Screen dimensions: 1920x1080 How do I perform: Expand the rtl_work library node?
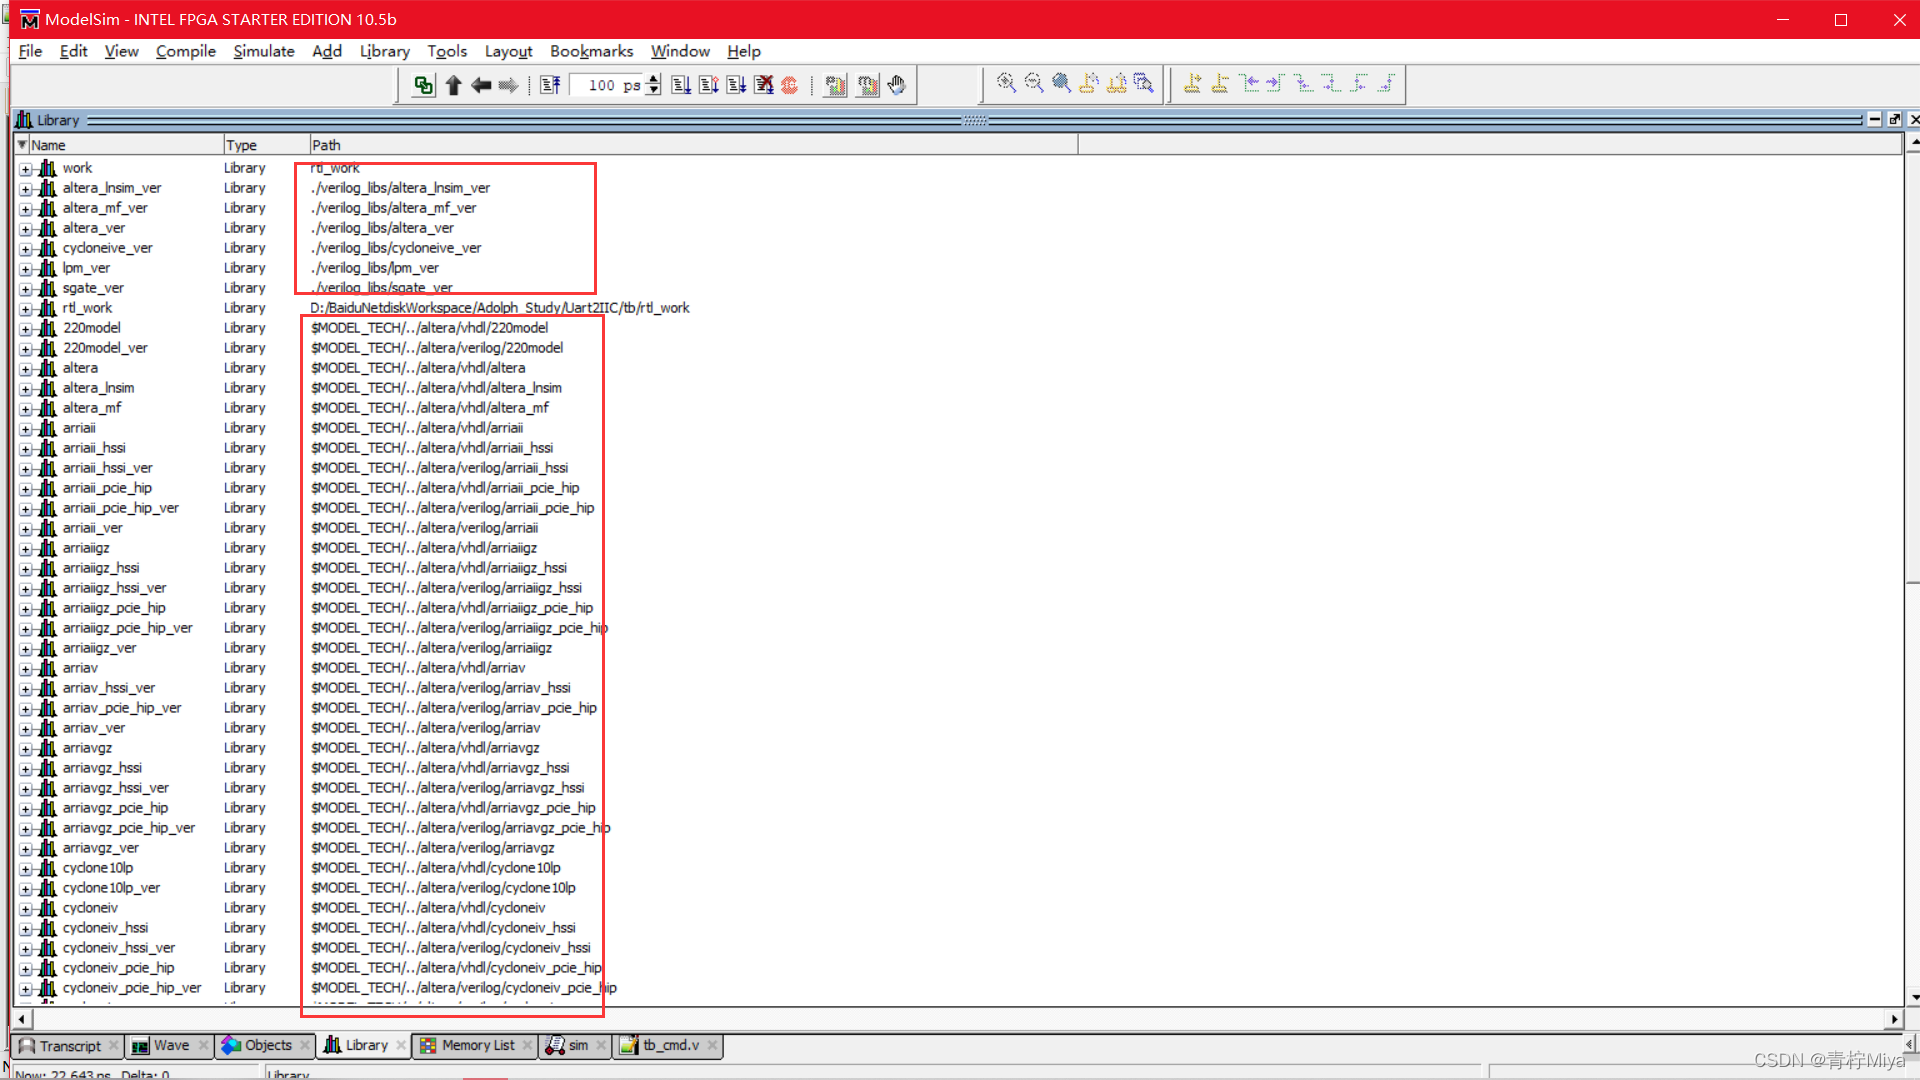point(25,309)
